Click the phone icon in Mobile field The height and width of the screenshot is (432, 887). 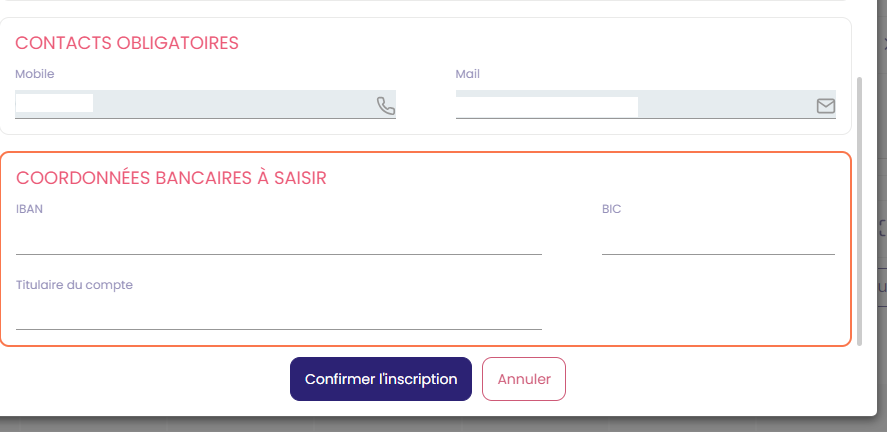tap(386, 106)
